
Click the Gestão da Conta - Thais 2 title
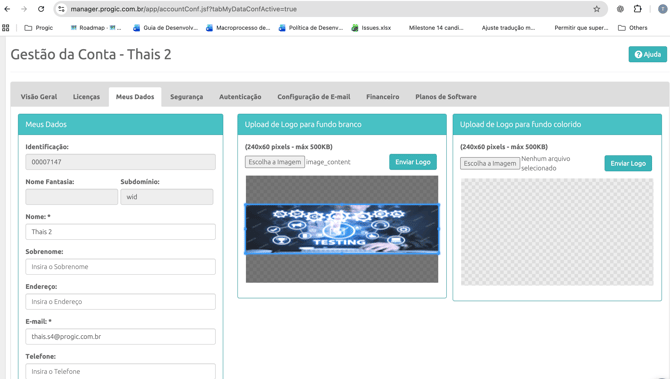click(x=91, y=55)
